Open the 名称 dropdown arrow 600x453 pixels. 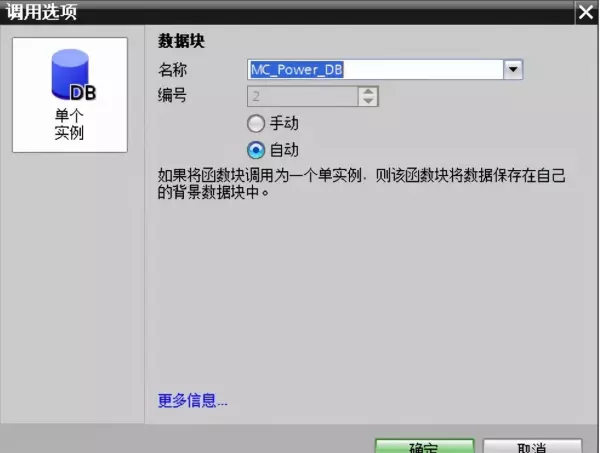[513, 70]
